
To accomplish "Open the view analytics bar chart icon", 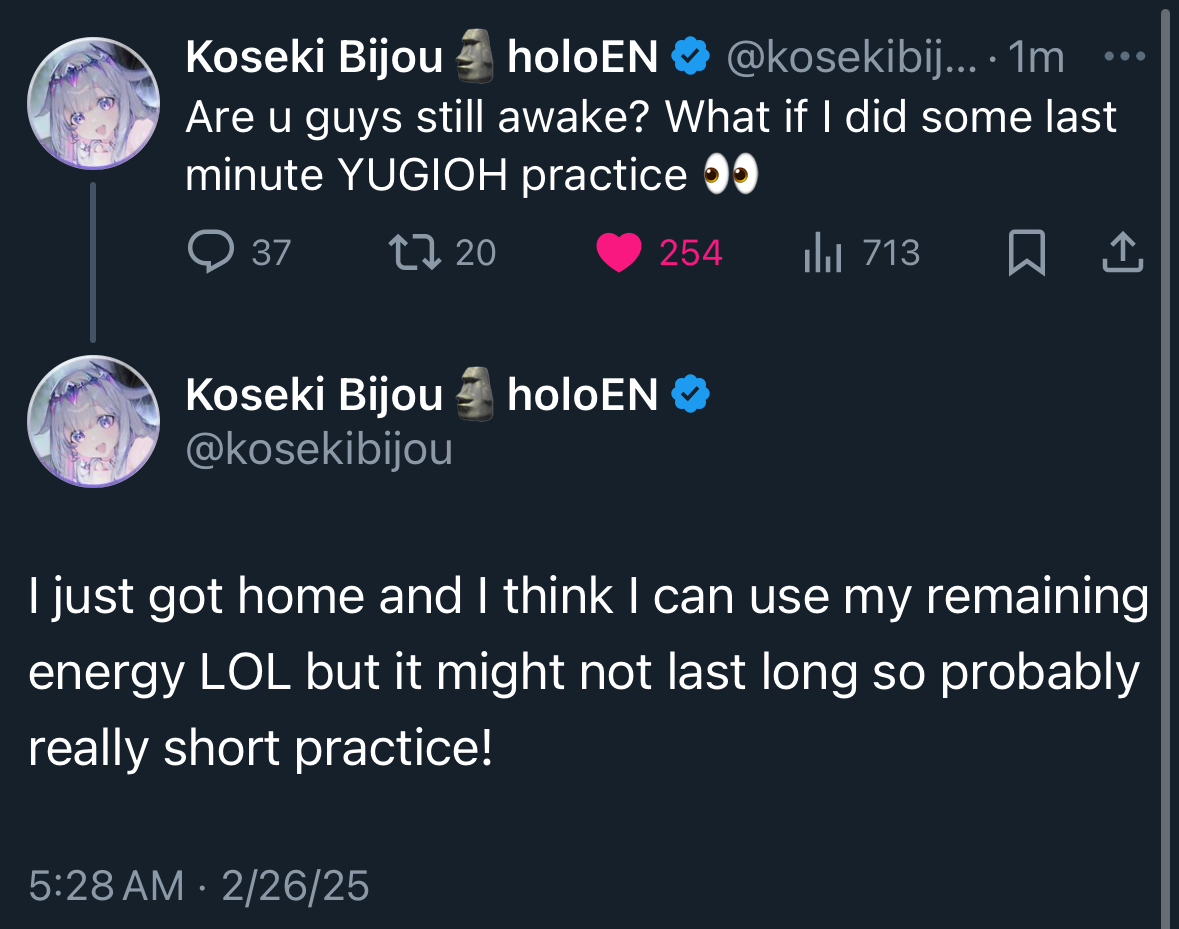I will click(x=824, y=252).
